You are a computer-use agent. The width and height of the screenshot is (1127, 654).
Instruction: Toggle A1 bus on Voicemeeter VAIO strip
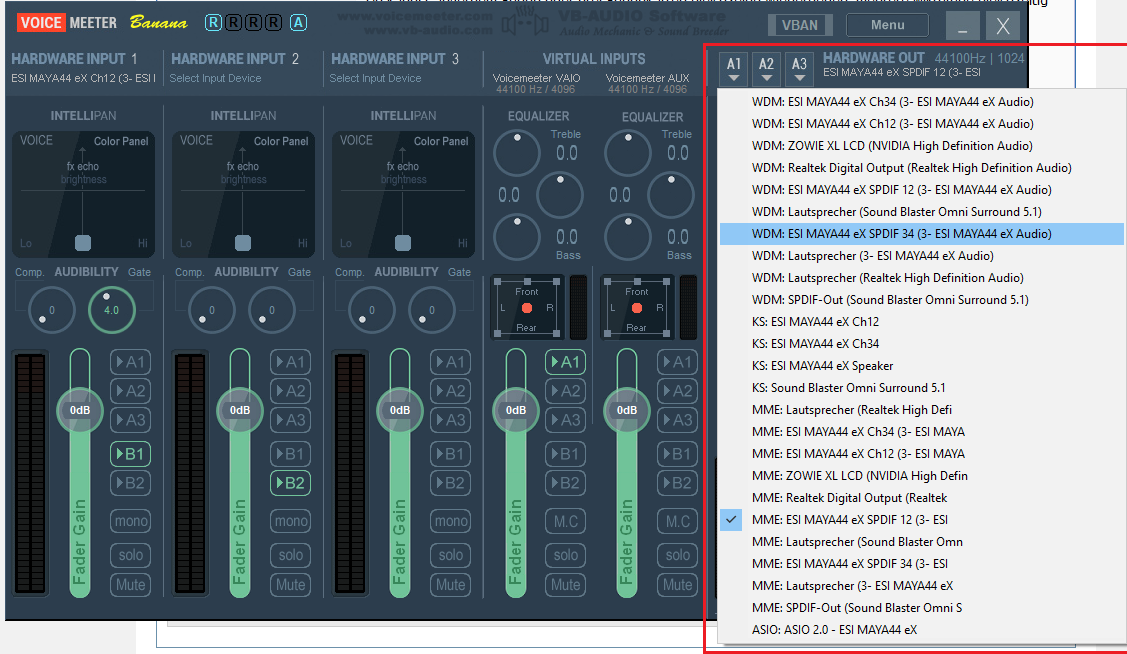(x=566, y=362)
